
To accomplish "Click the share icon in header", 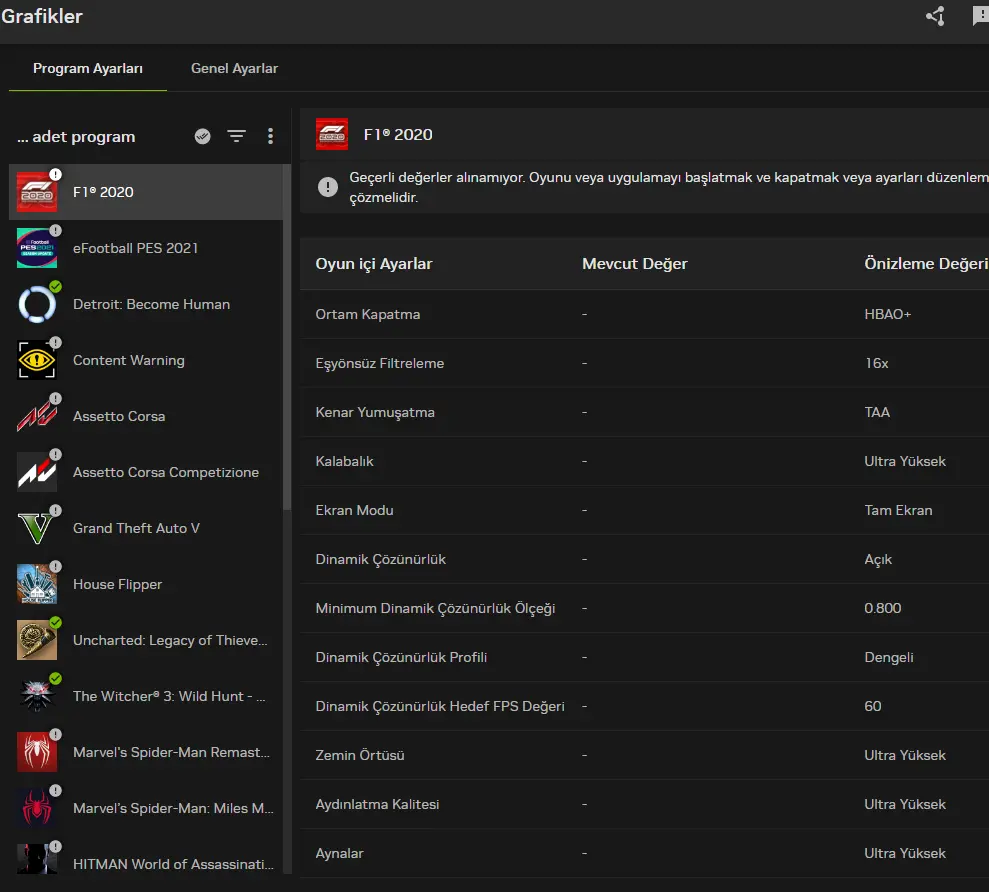I will pyautogui.click(x=935, y=16).
